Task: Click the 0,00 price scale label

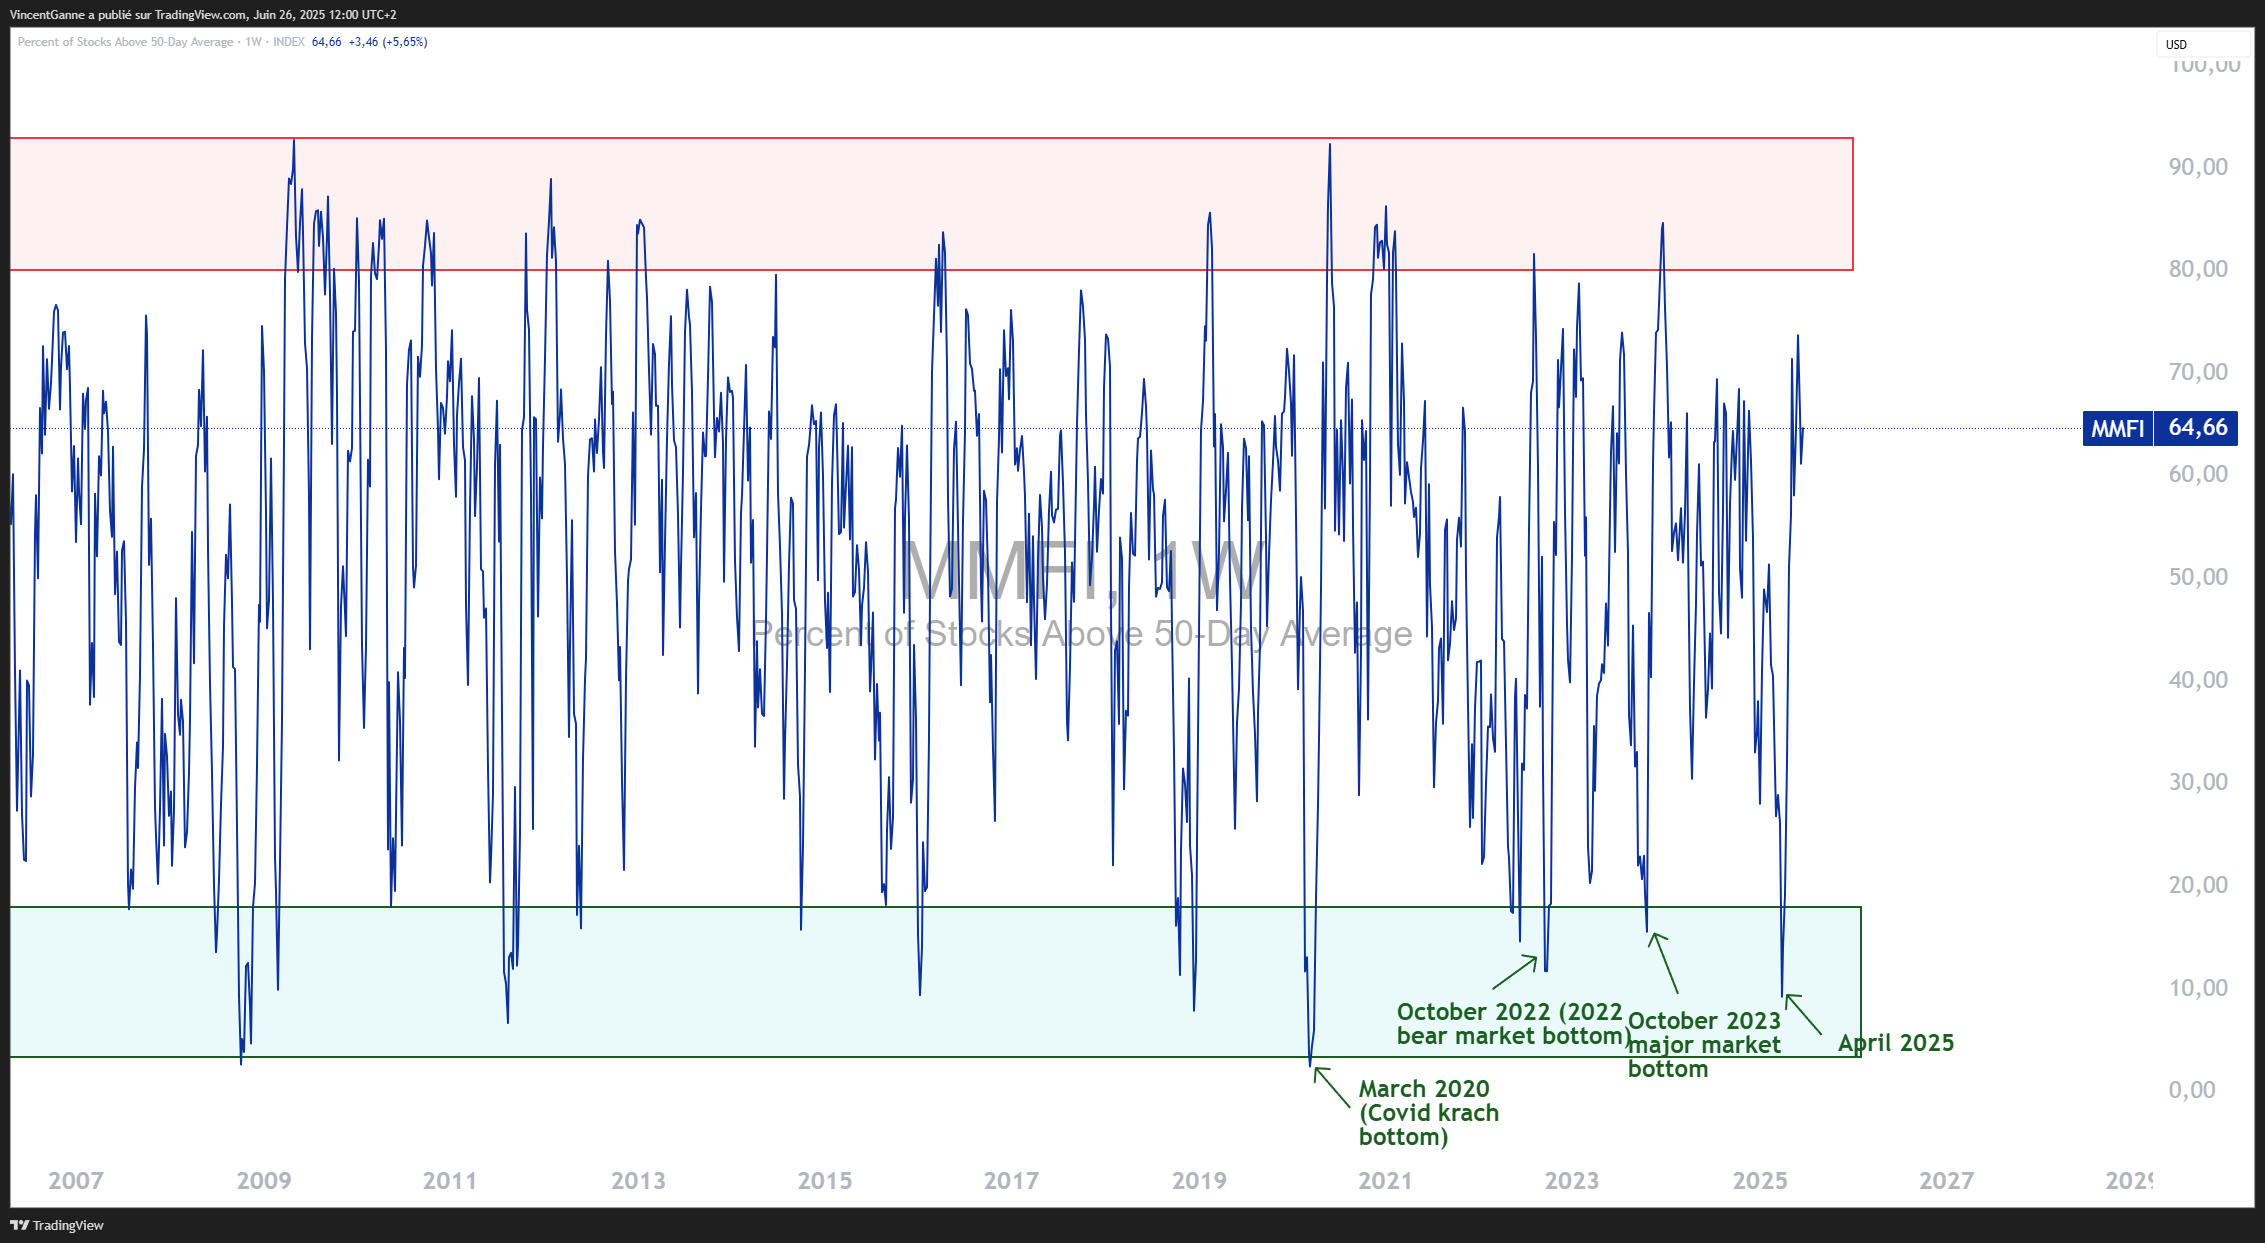Action: tap(2192, 1090)
